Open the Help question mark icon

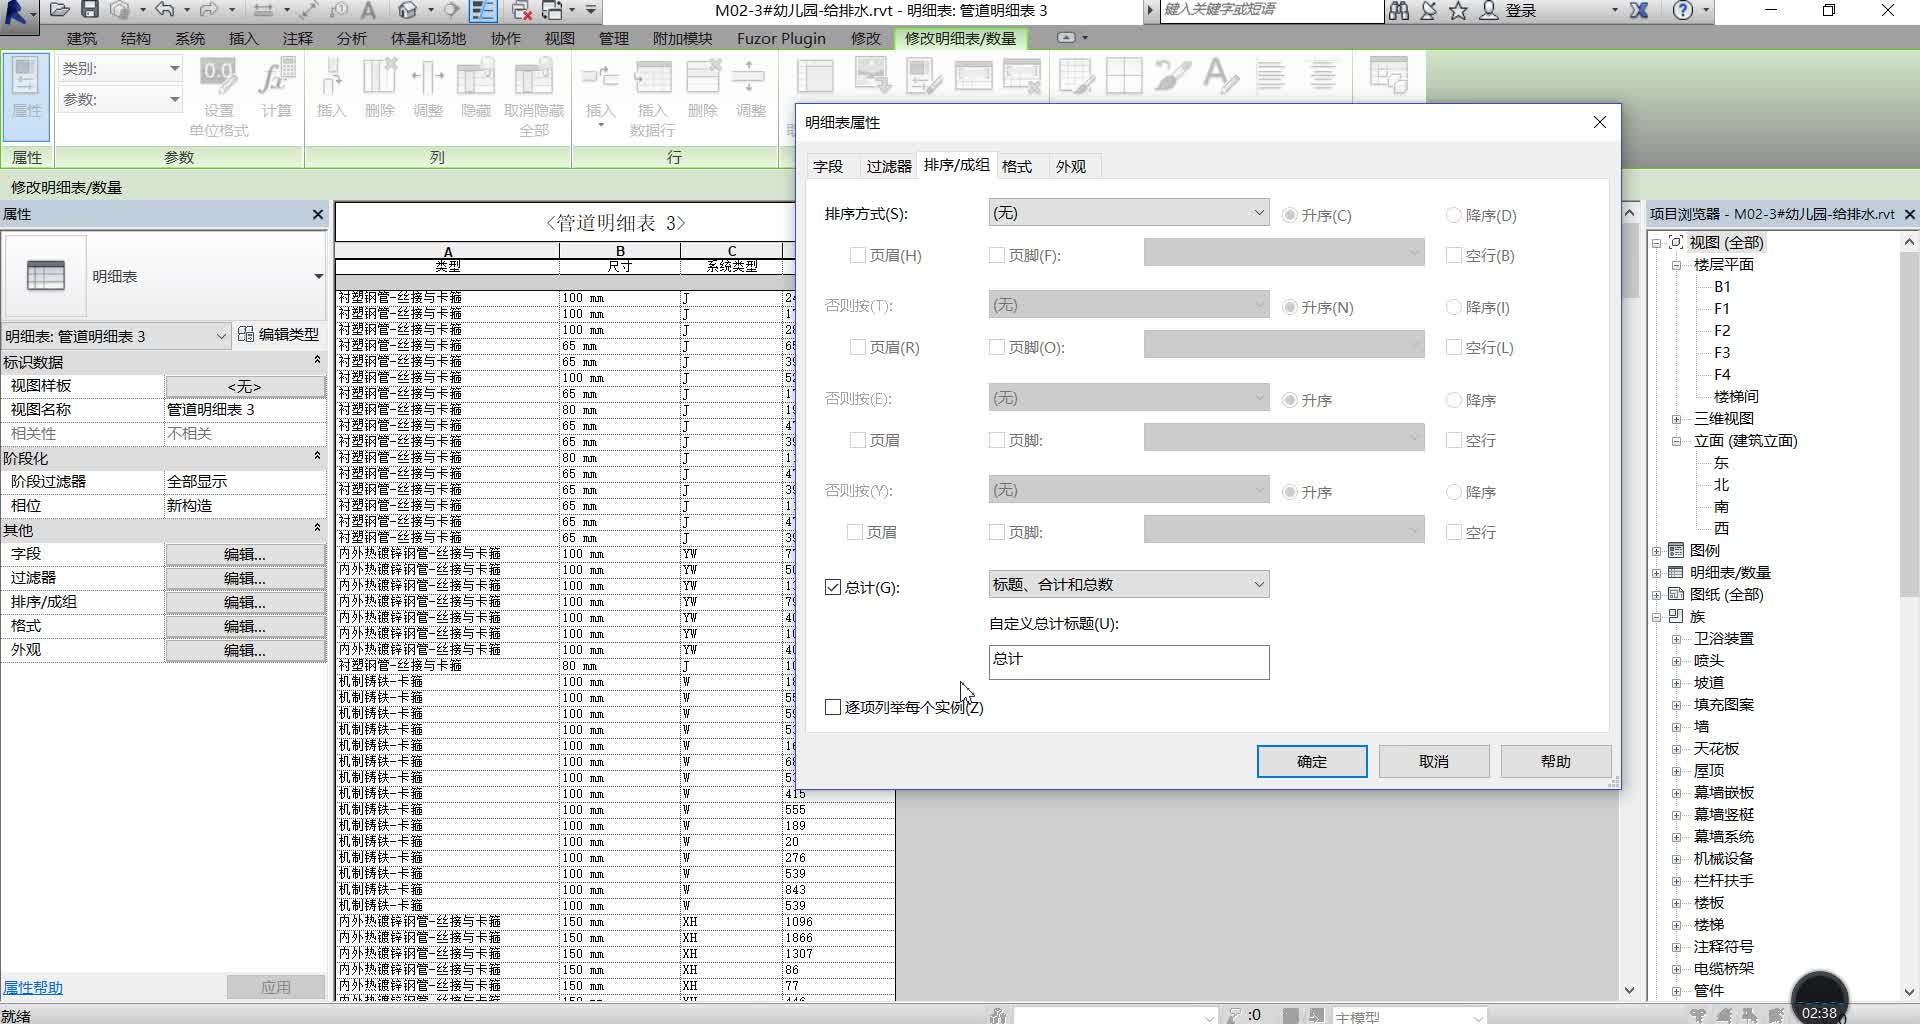(1683, 11)
